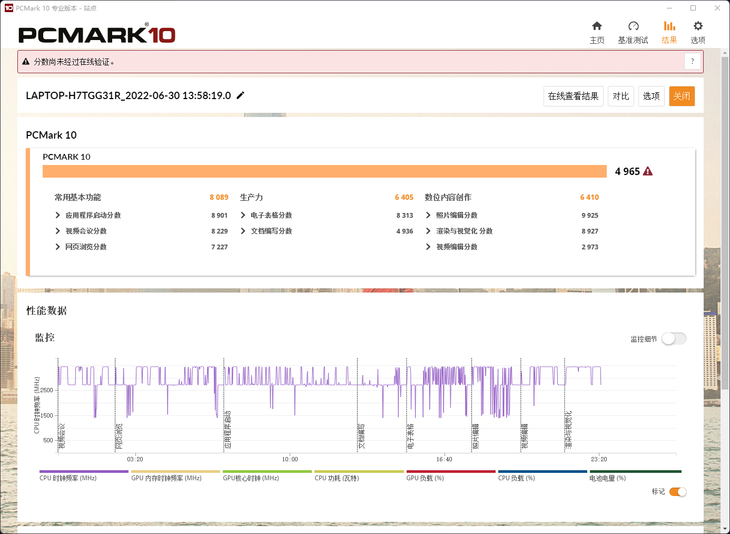Screen dimensions: 730x534
Task: Click the 对比 compare button
Action: tap(621, 96)
